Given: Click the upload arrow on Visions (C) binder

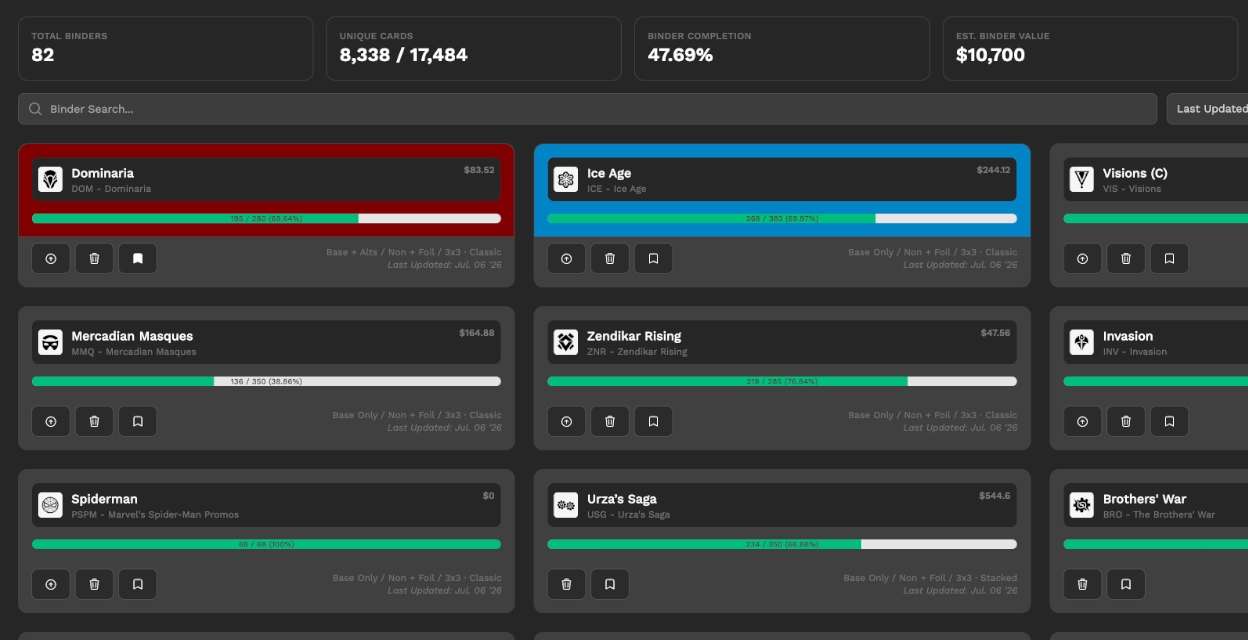Looking at the screenshot, I should click(1083, 259).
